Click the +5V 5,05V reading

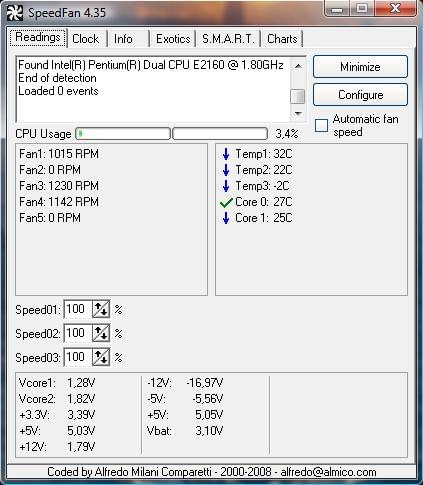click(185, 415)
